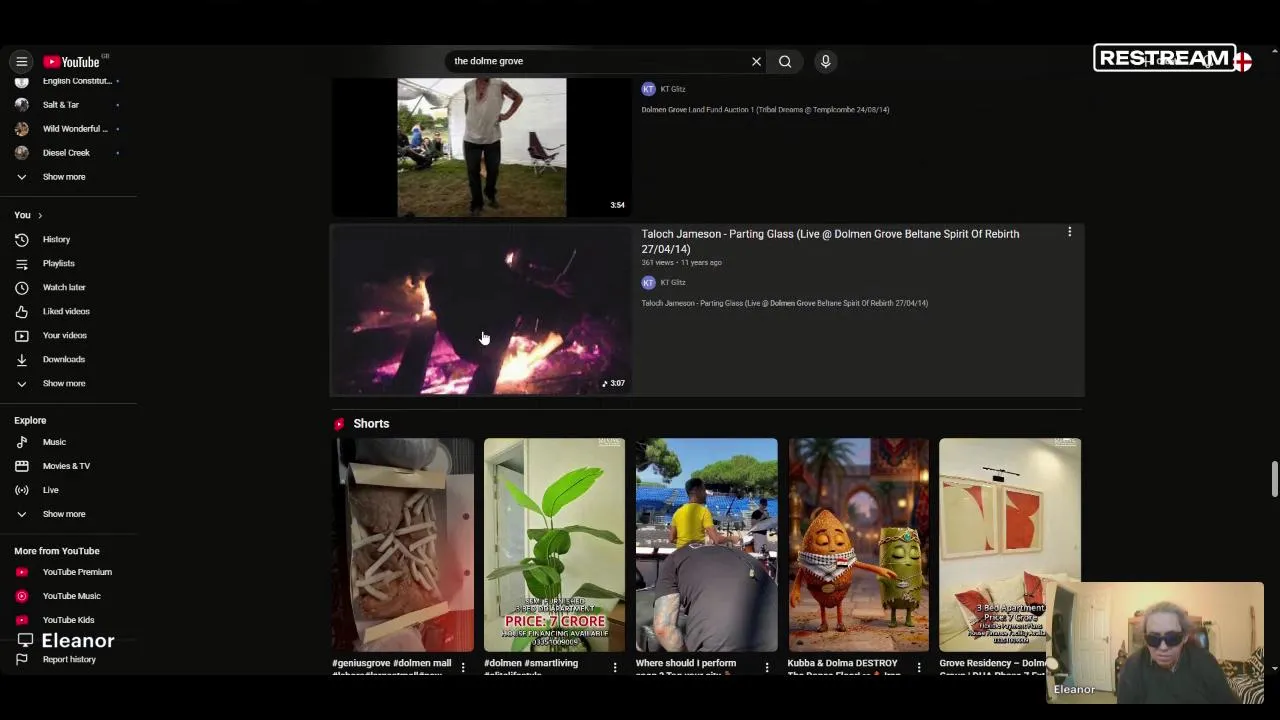Viewport: 1280px width, 720px height.
Task: Open options for 'Where should I perform' short
Action: point(767,667)
